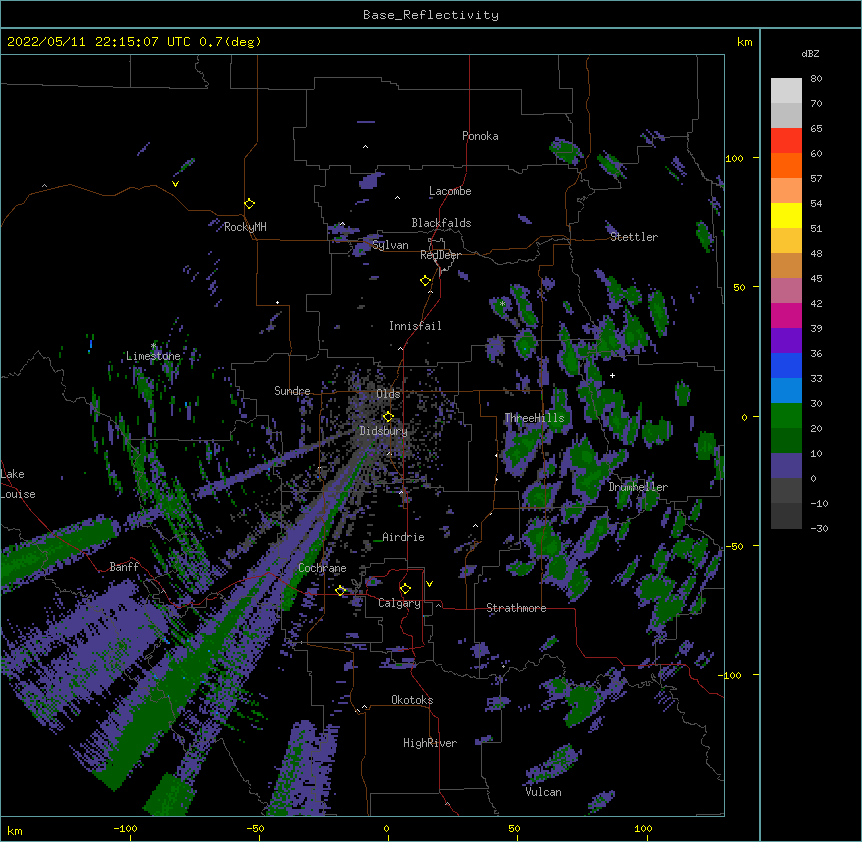The height and width of the screenshot is (842, 862).
Task: Click the Drumheller city label
Action: click(638, 487)
